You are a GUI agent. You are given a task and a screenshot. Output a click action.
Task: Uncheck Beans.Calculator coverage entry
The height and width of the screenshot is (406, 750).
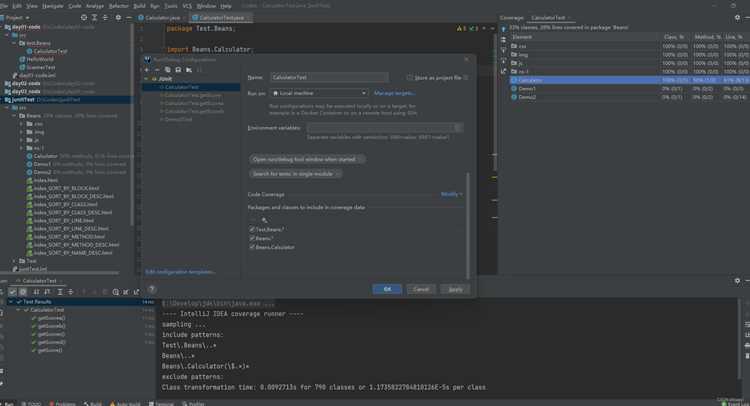252,247
